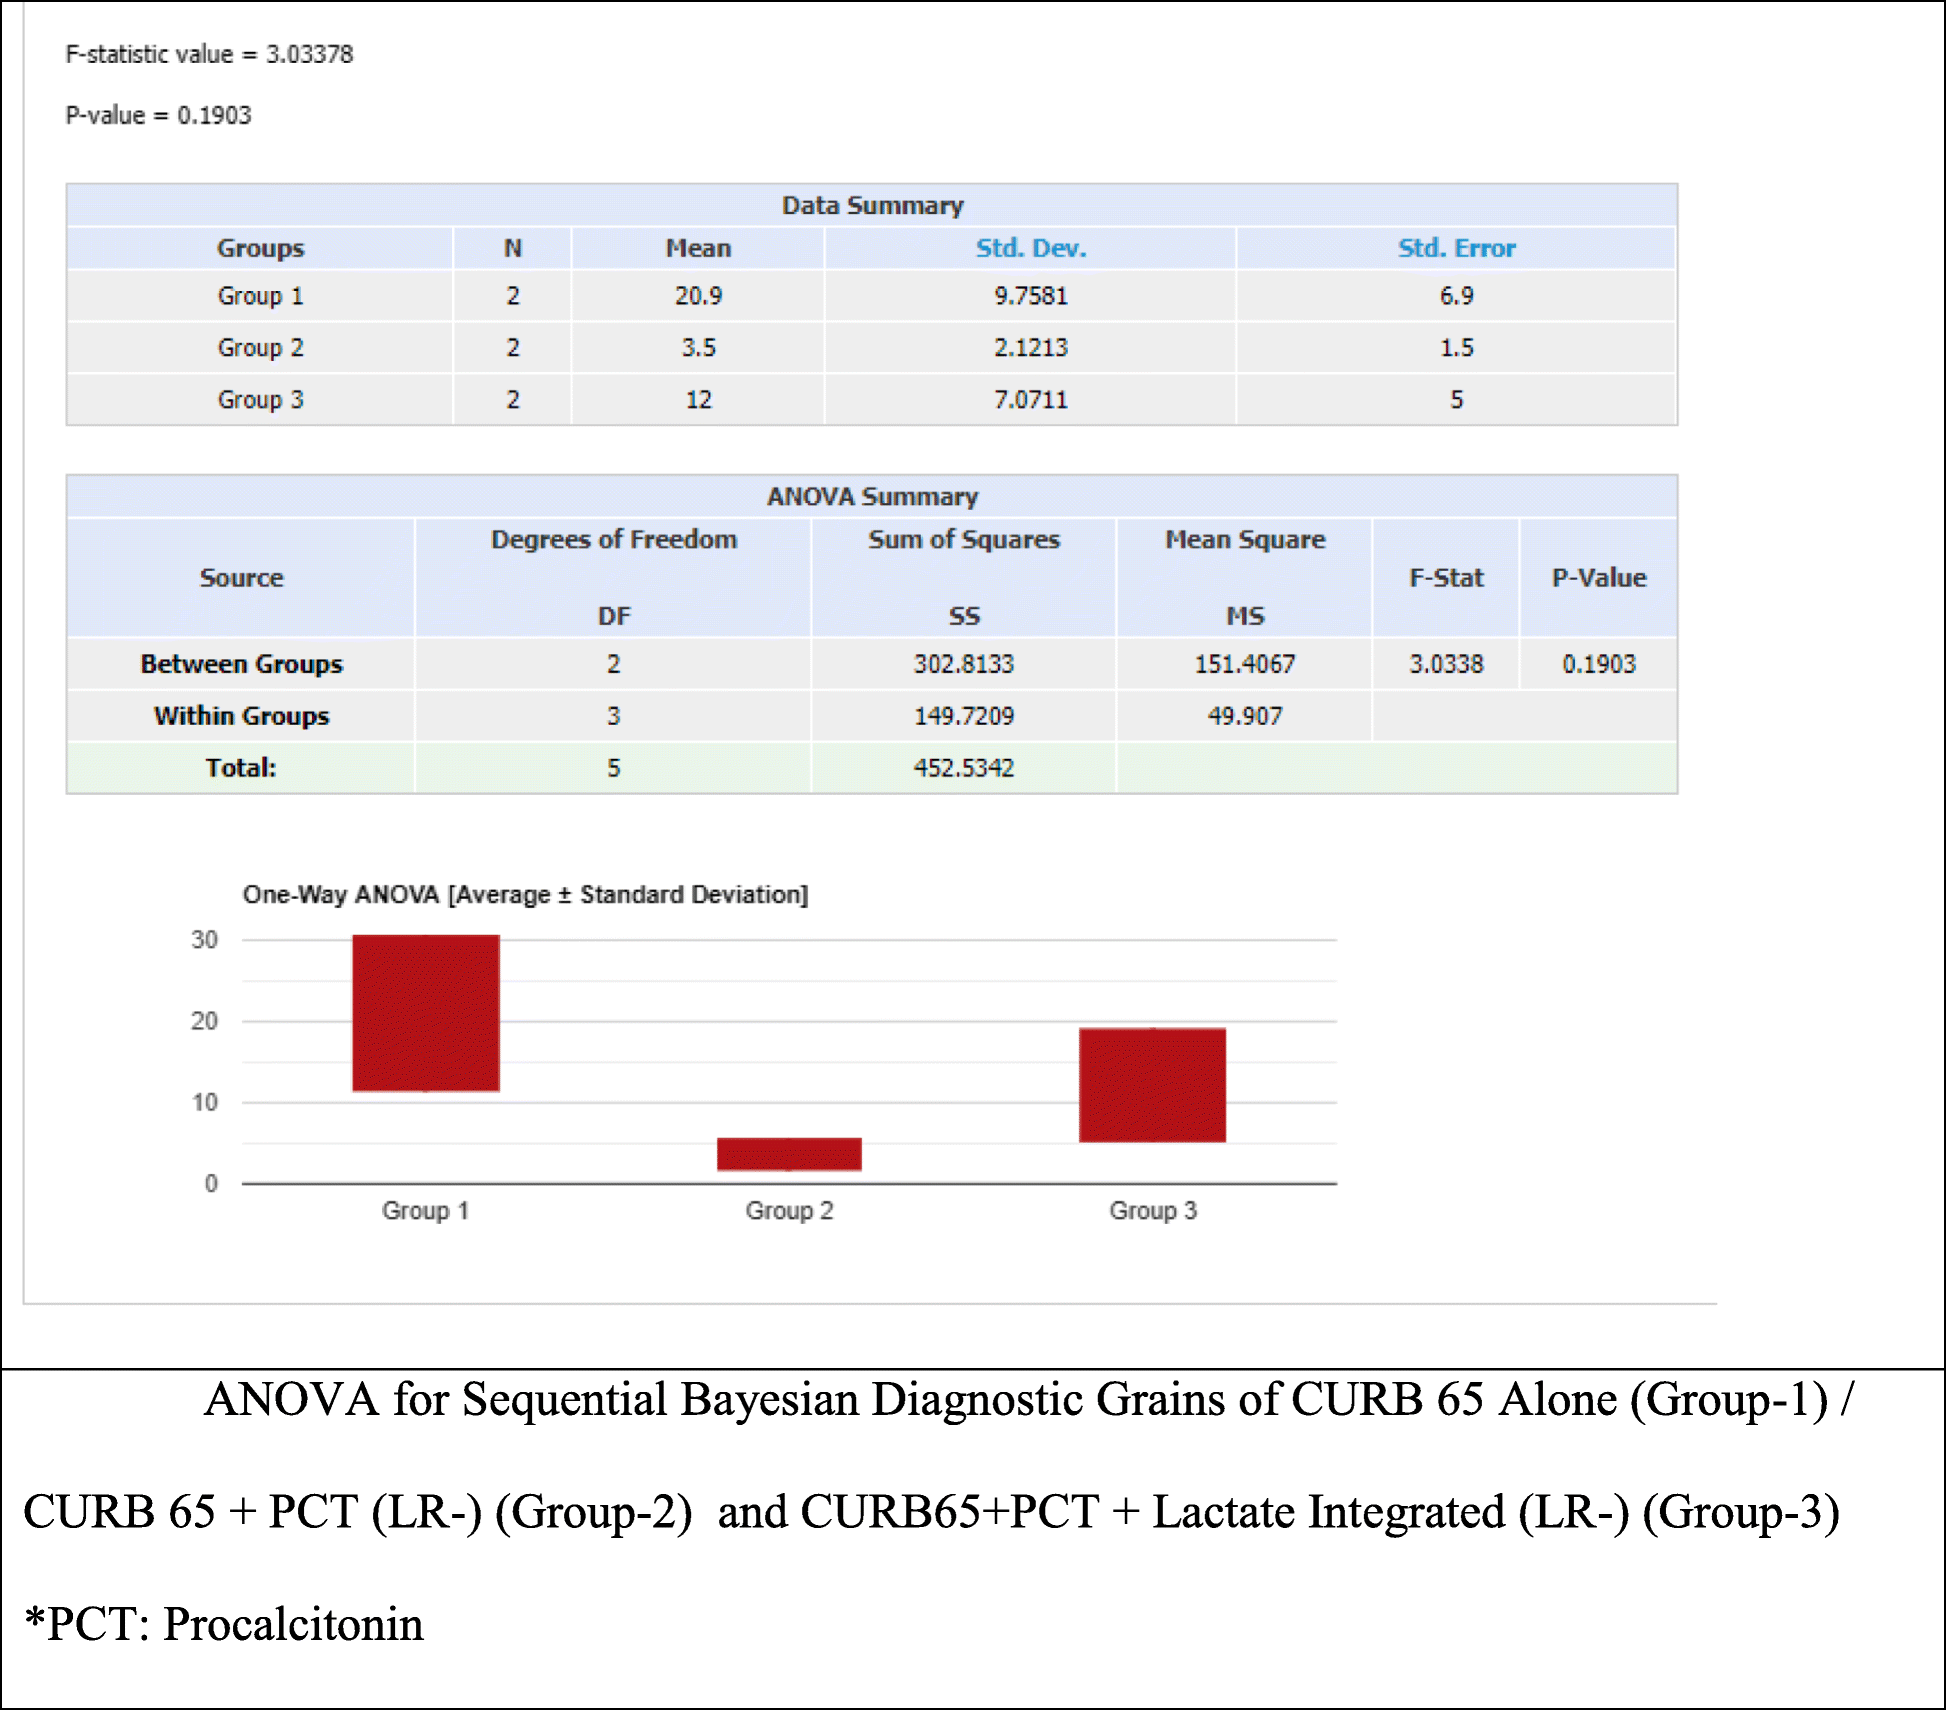This screenshot has height=1710, width=1946.
Task: Click the y-axis tick label 10
Action: pos(204,1102)
